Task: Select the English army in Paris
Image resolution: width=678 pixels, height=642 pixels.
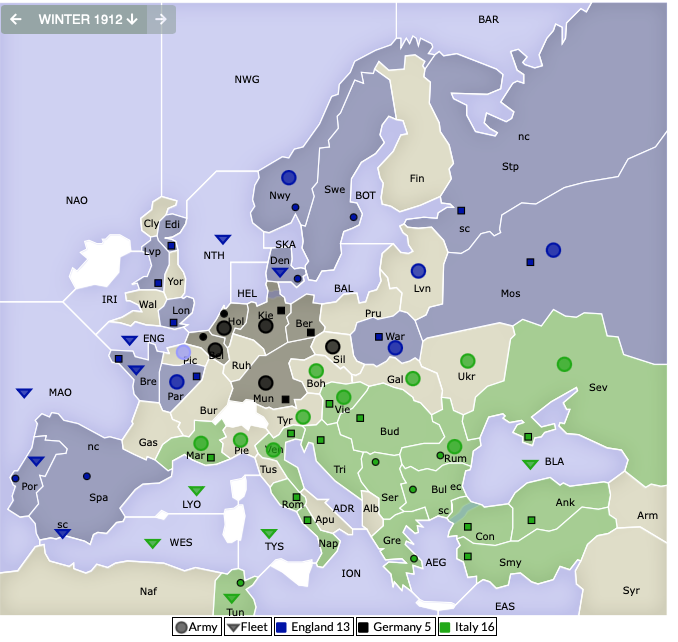Action: 176,382
